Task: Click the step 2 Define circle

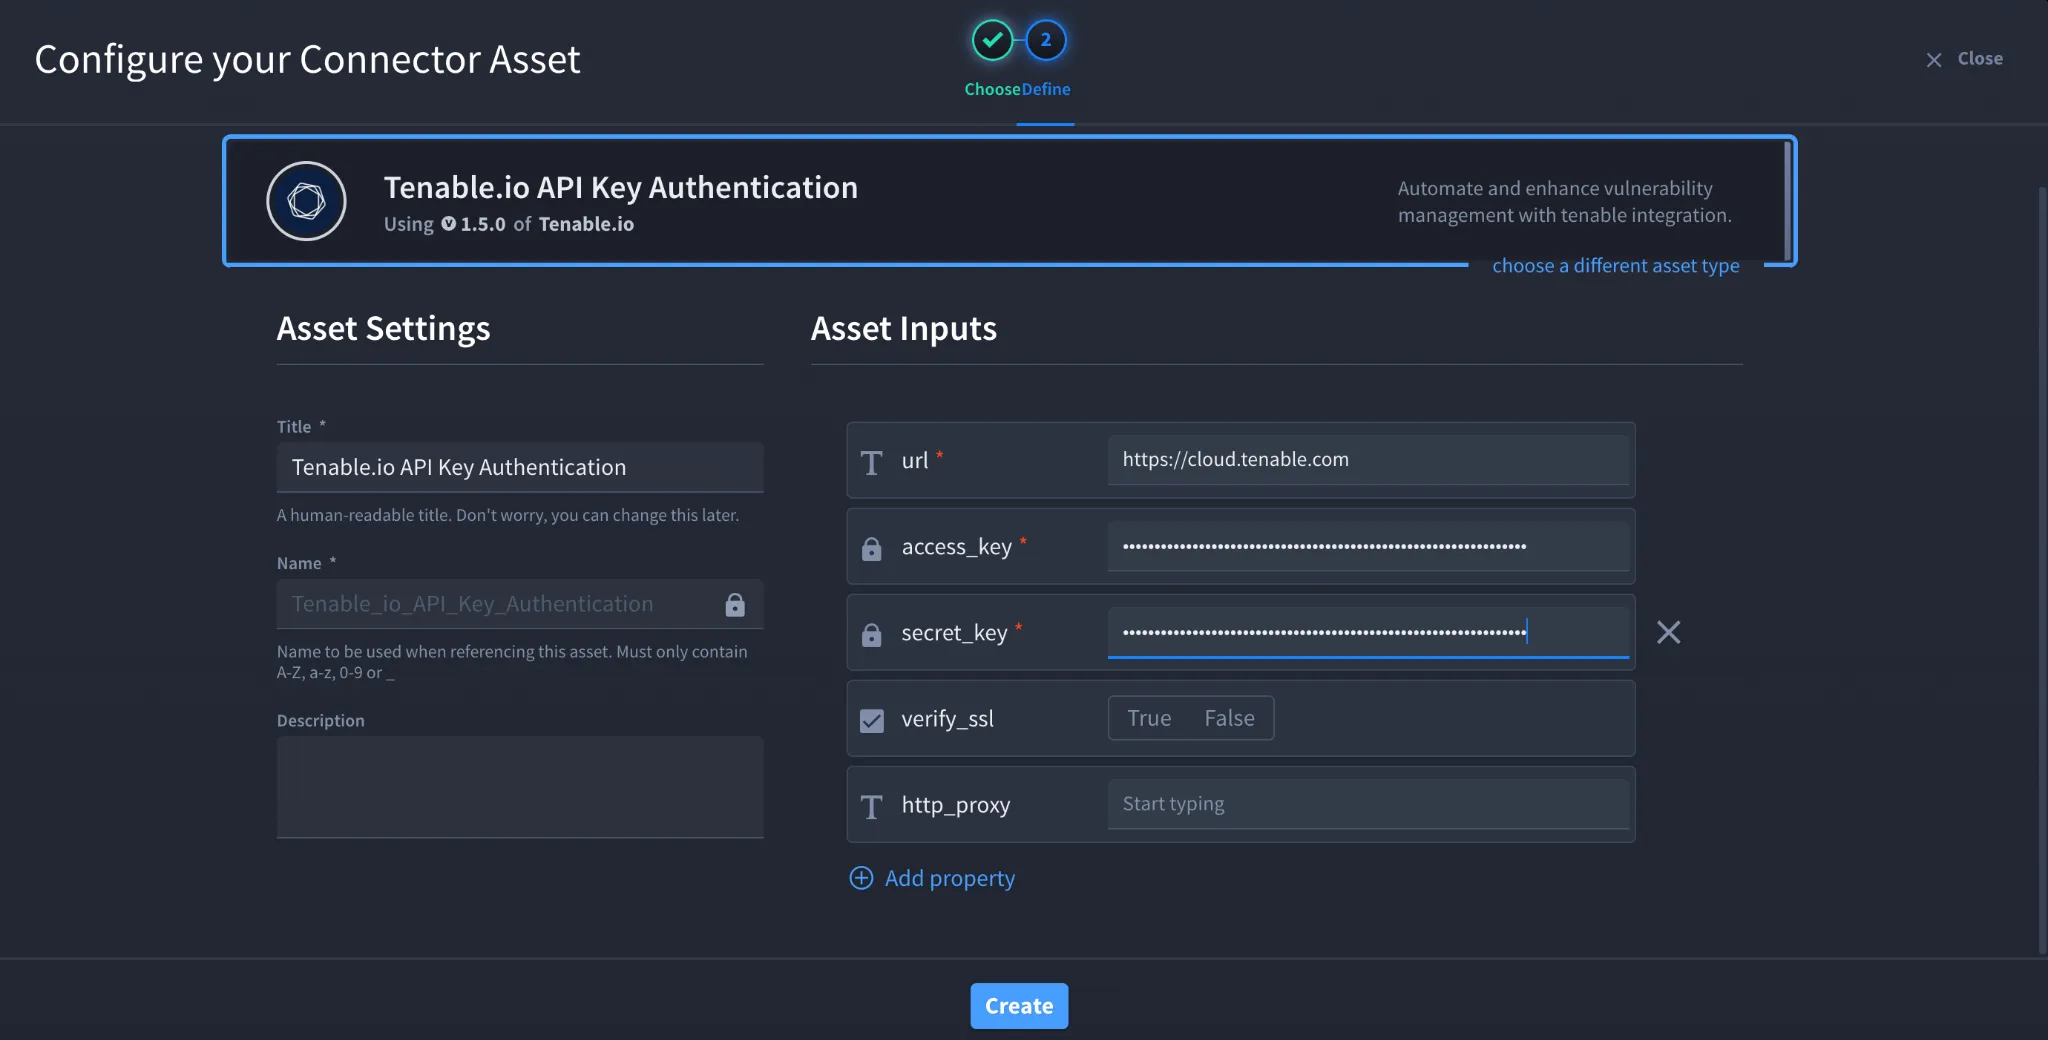Action: click(x=1046, y=40)
